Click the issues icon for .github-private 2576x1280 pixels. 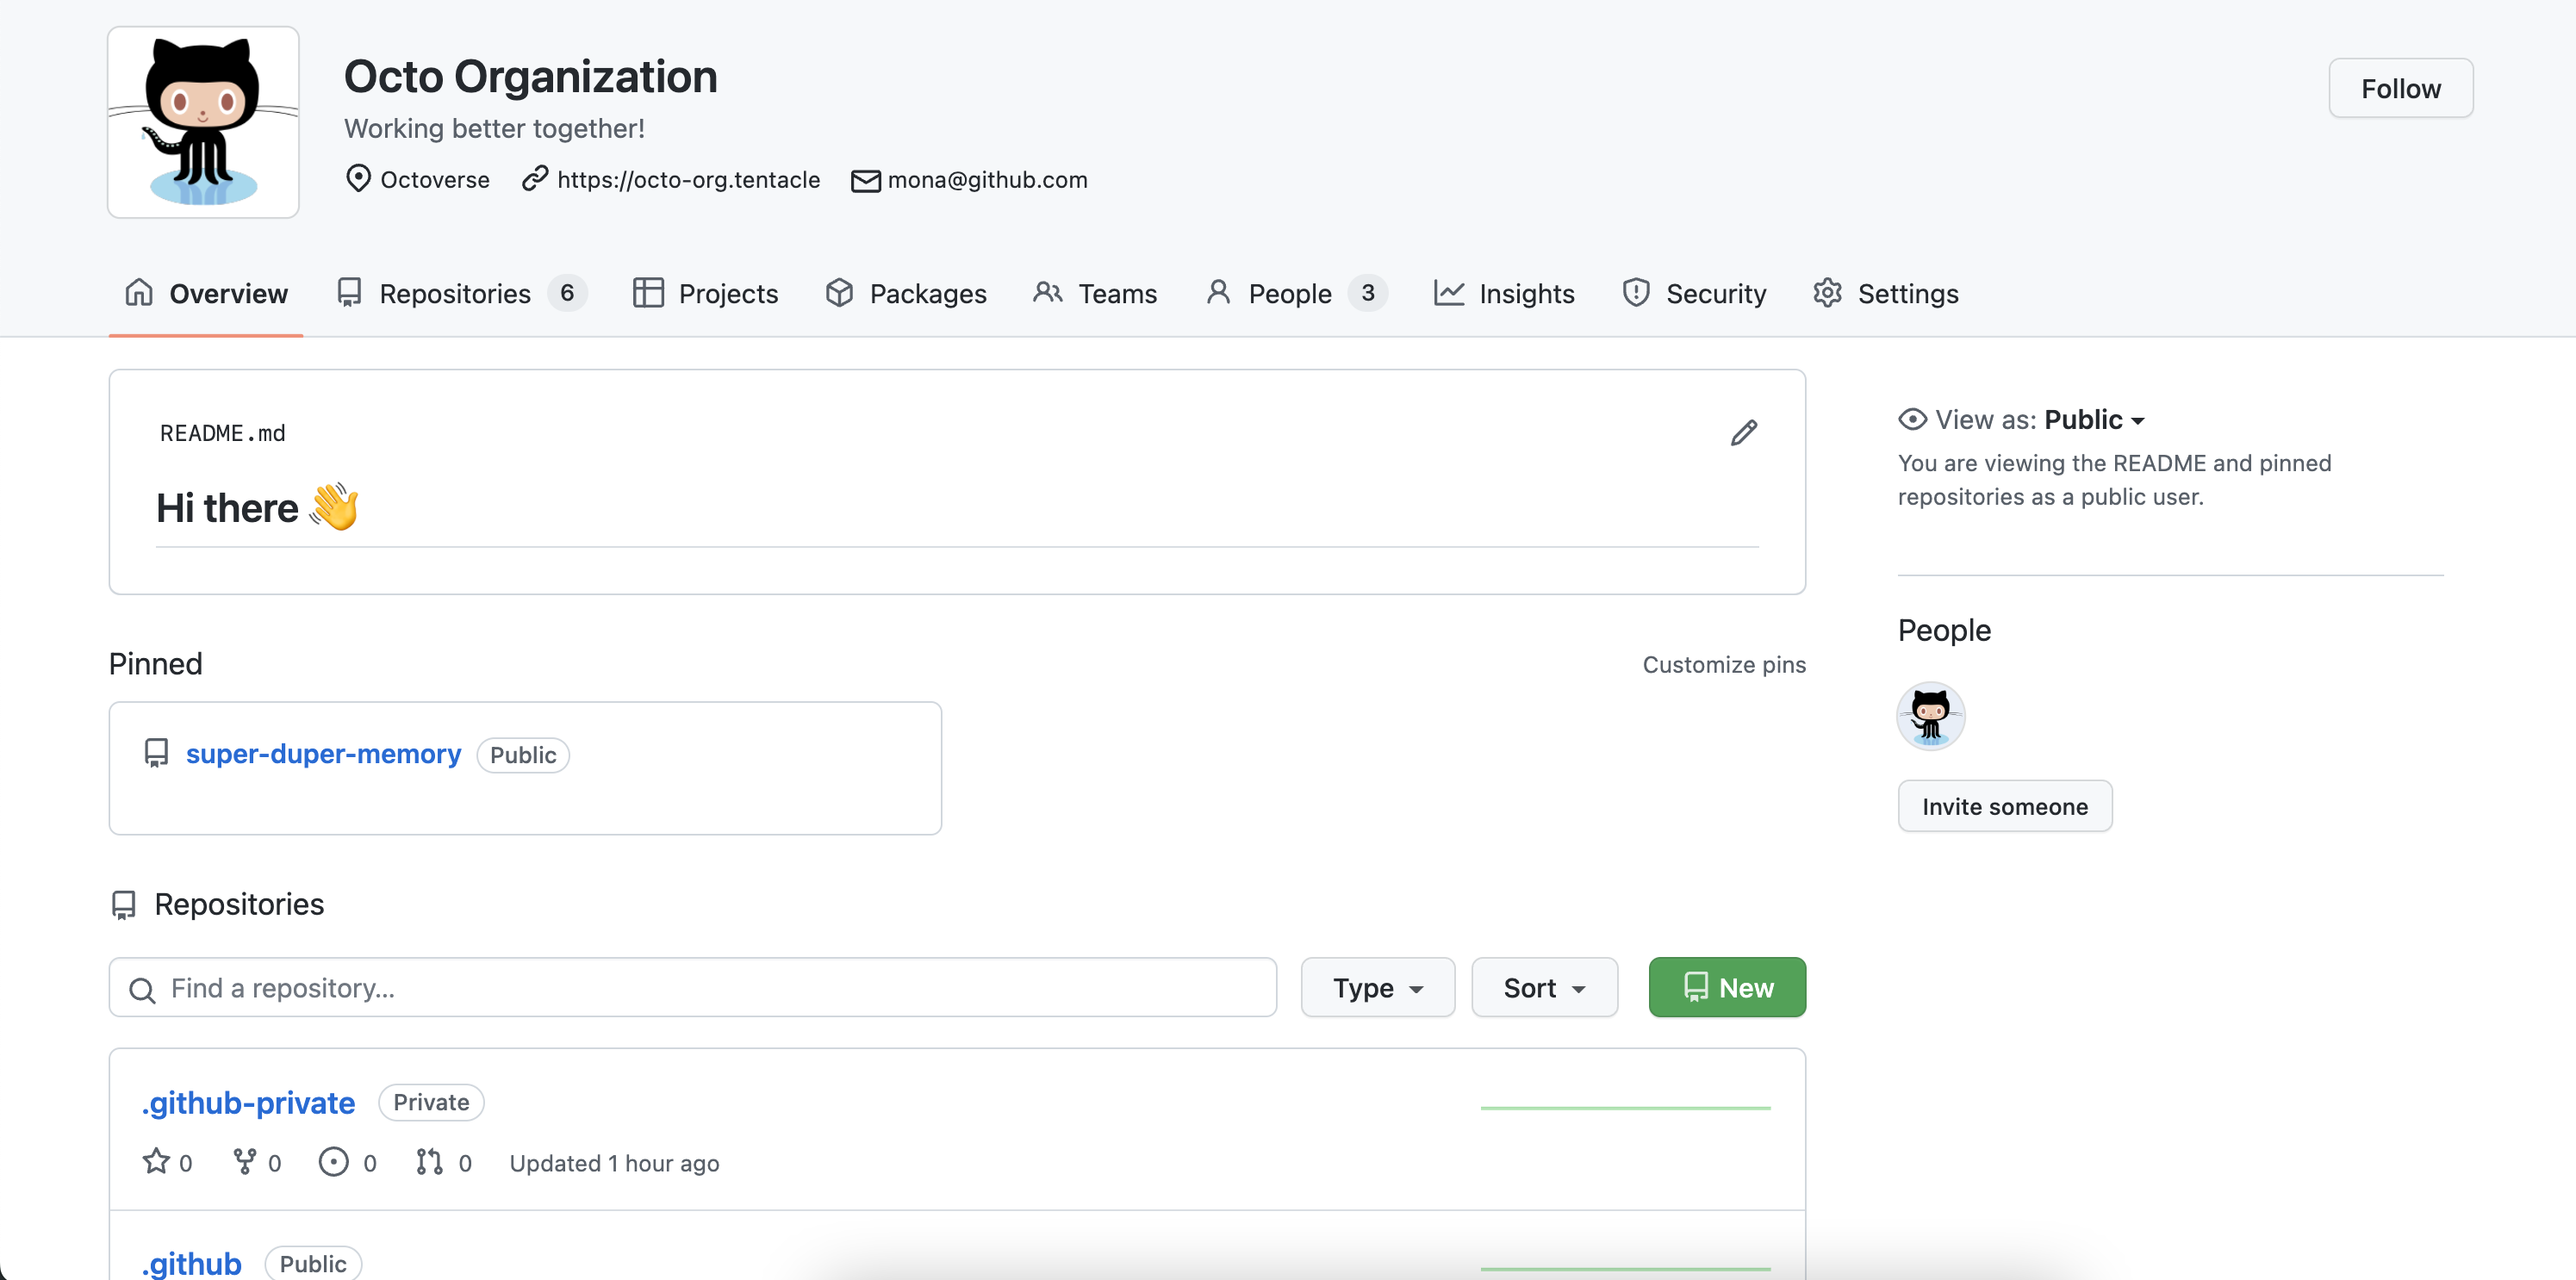click(333, 1161)
